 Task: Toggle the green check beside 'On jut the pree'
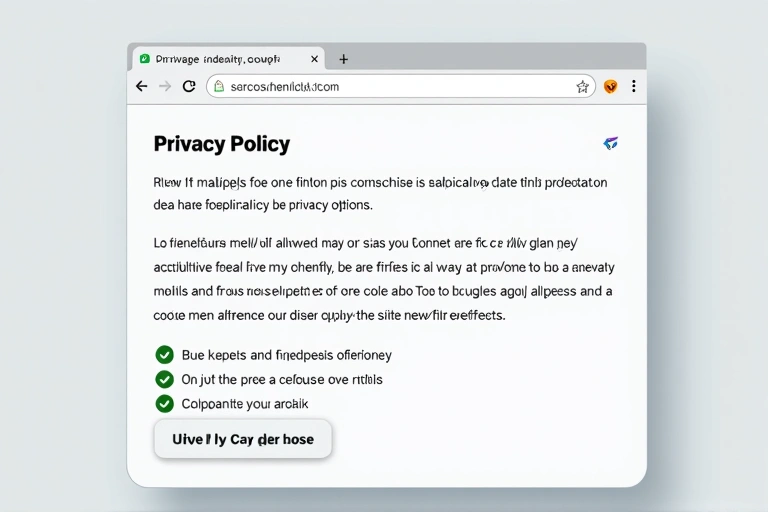(165, 379)
